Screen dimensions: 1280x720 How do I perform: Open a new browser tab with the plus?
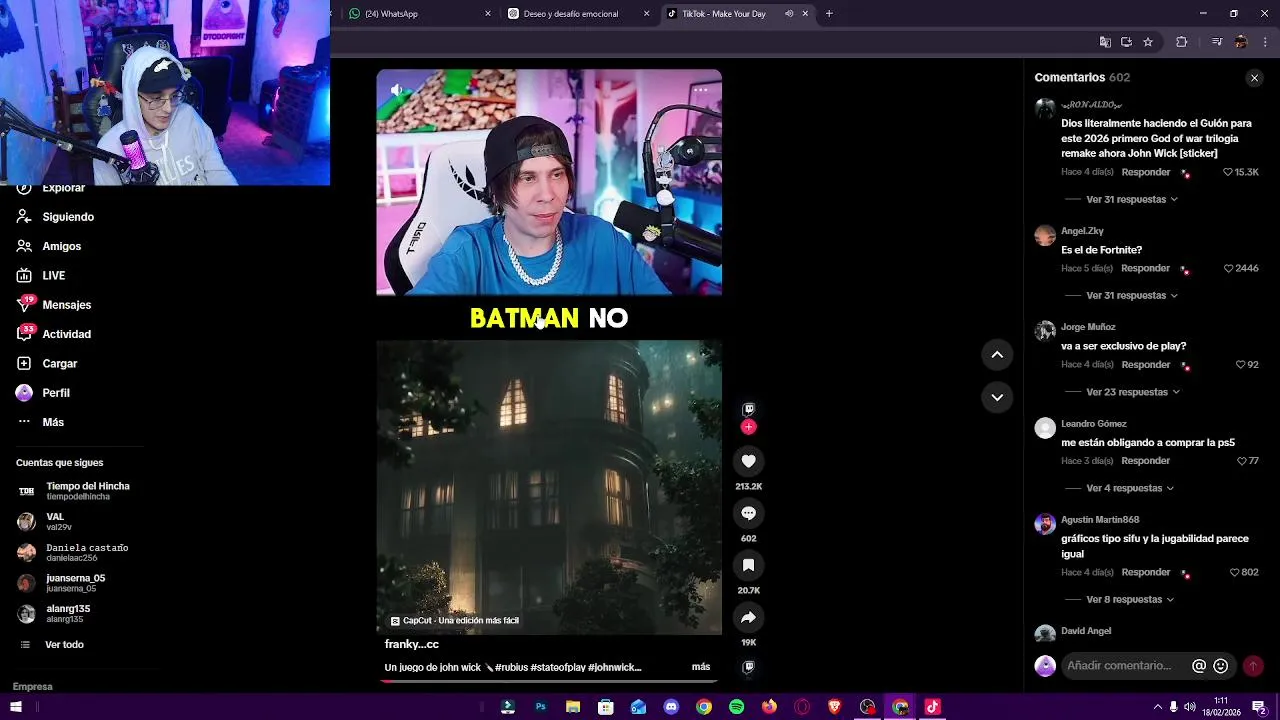[x=829, y=14]
